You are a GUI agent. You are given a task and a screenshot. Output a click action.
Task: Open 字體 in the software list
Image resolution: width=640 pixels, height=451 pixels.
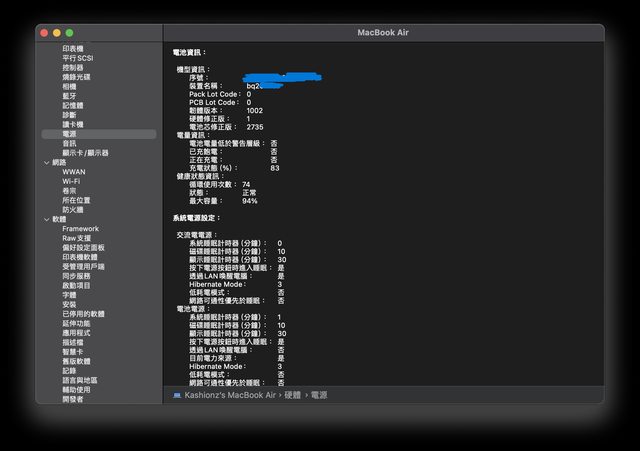click(x=69, y=295)
